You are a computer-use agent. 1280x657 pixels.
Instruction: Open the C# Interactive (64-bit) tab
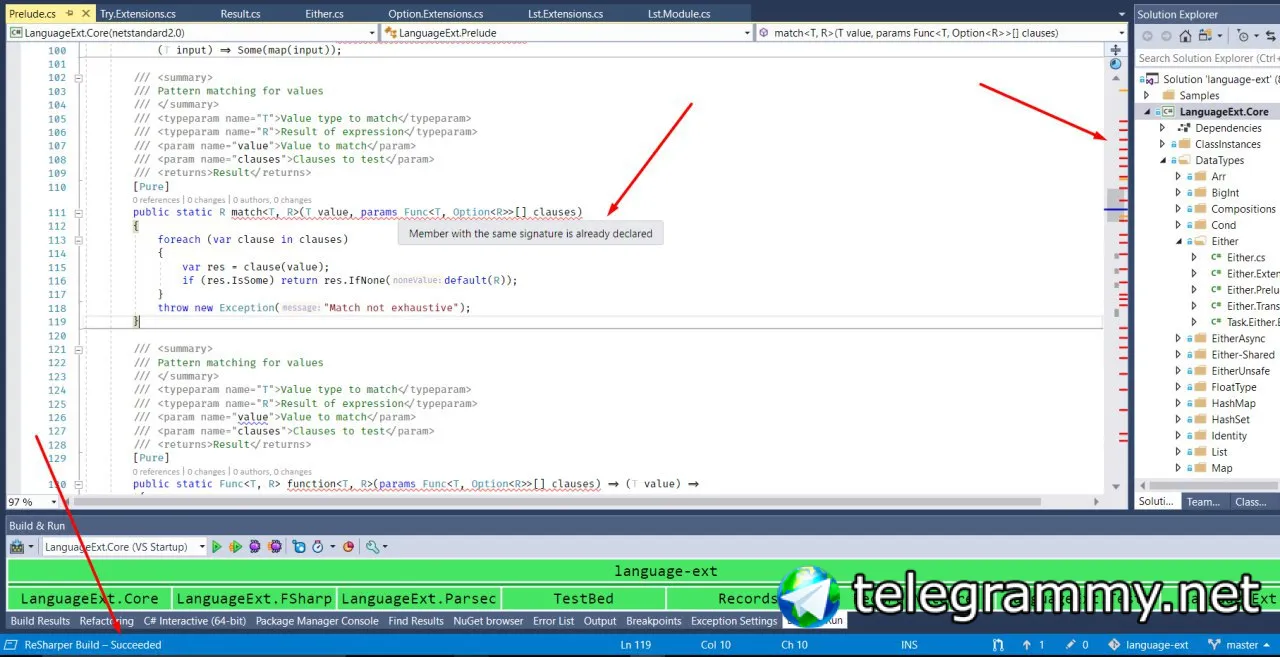[x=194, y=621]
